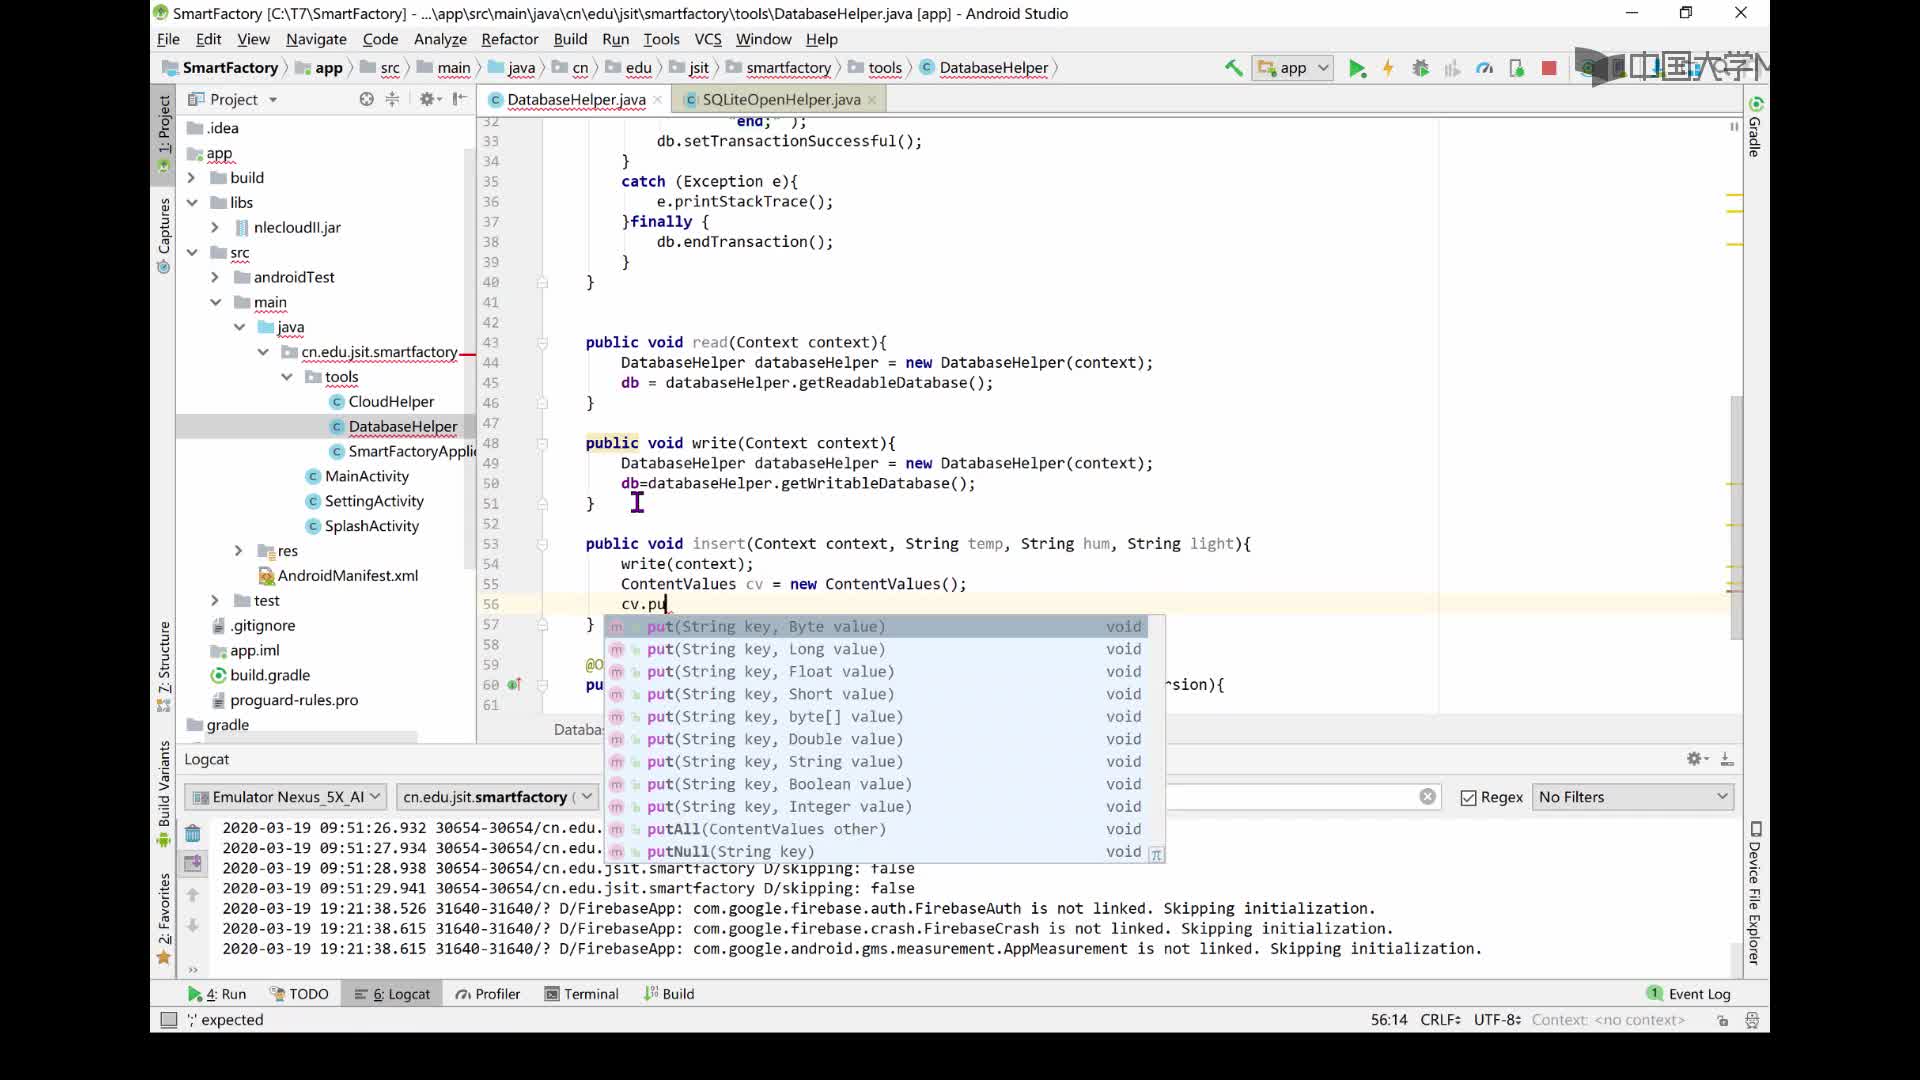This screenshot has width=1920, height=1080.
Task: Open the No Filters dropdown in Logcat
Action: (x=1633, y=797)
